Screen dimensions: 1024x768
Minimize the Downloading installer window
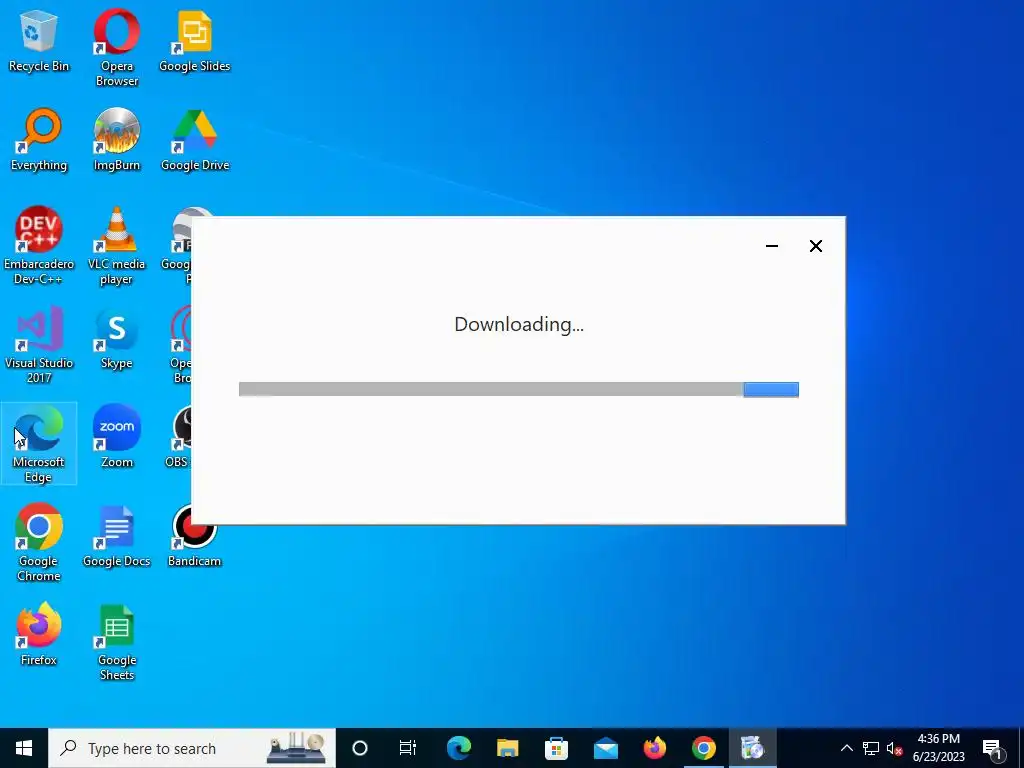(772, 246)
